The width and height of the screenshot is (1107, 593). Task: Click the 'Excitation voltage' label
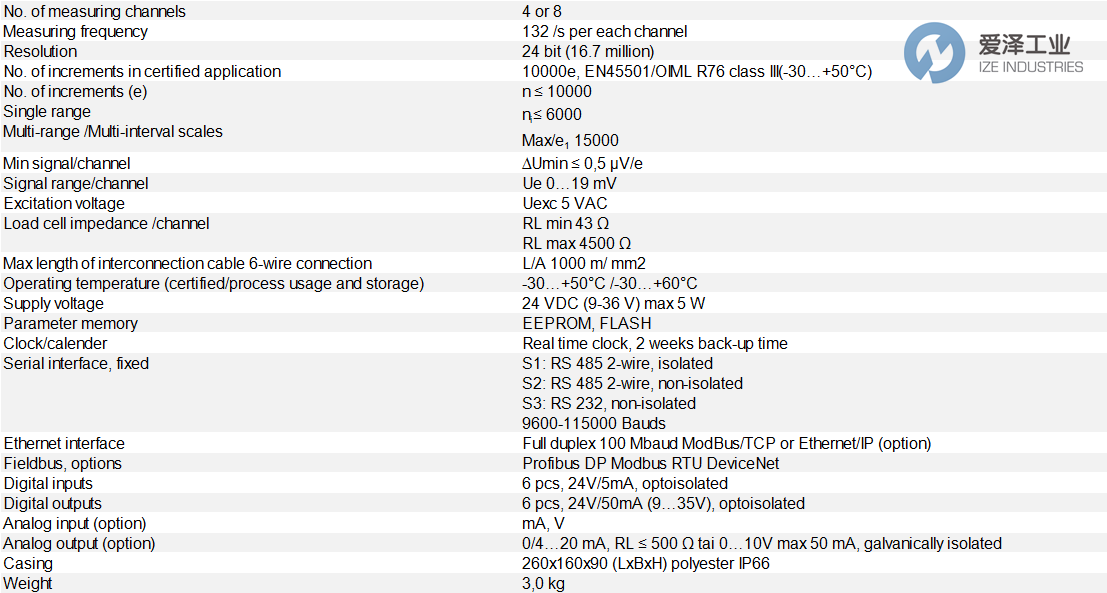tap(68, 203)
